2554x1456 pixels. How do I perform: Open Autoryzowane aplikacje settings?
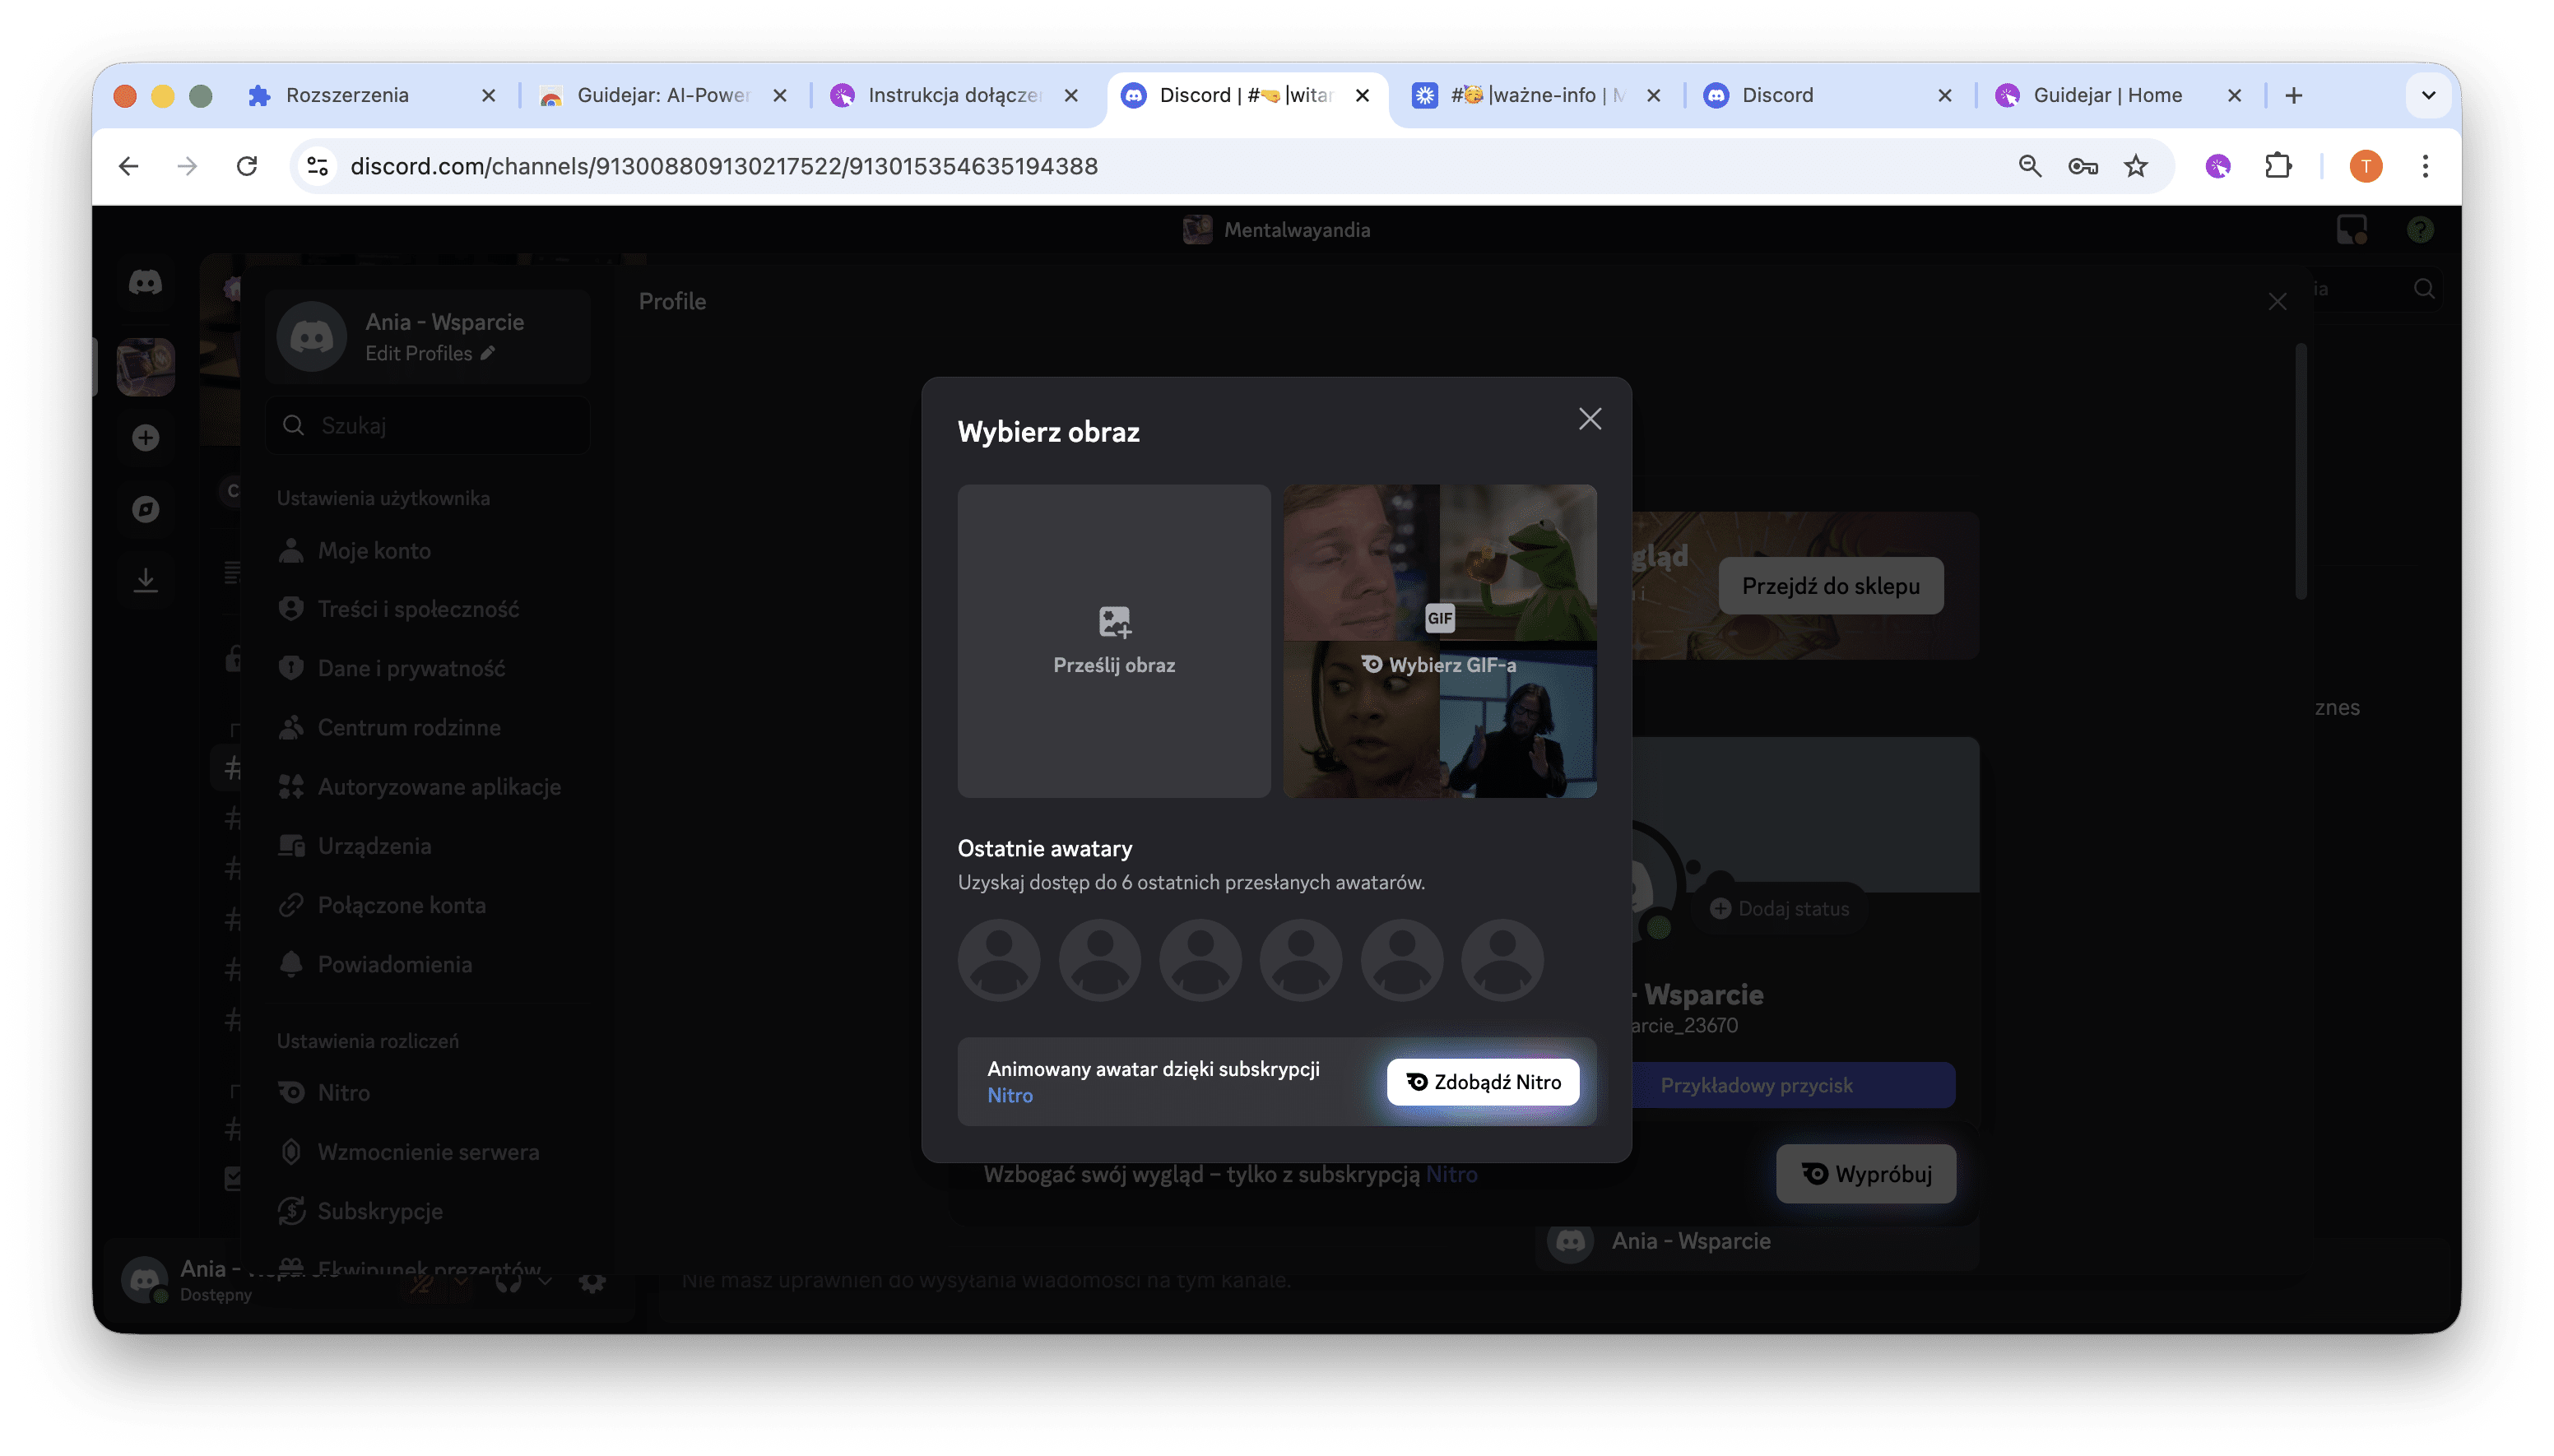coord(428,786)
